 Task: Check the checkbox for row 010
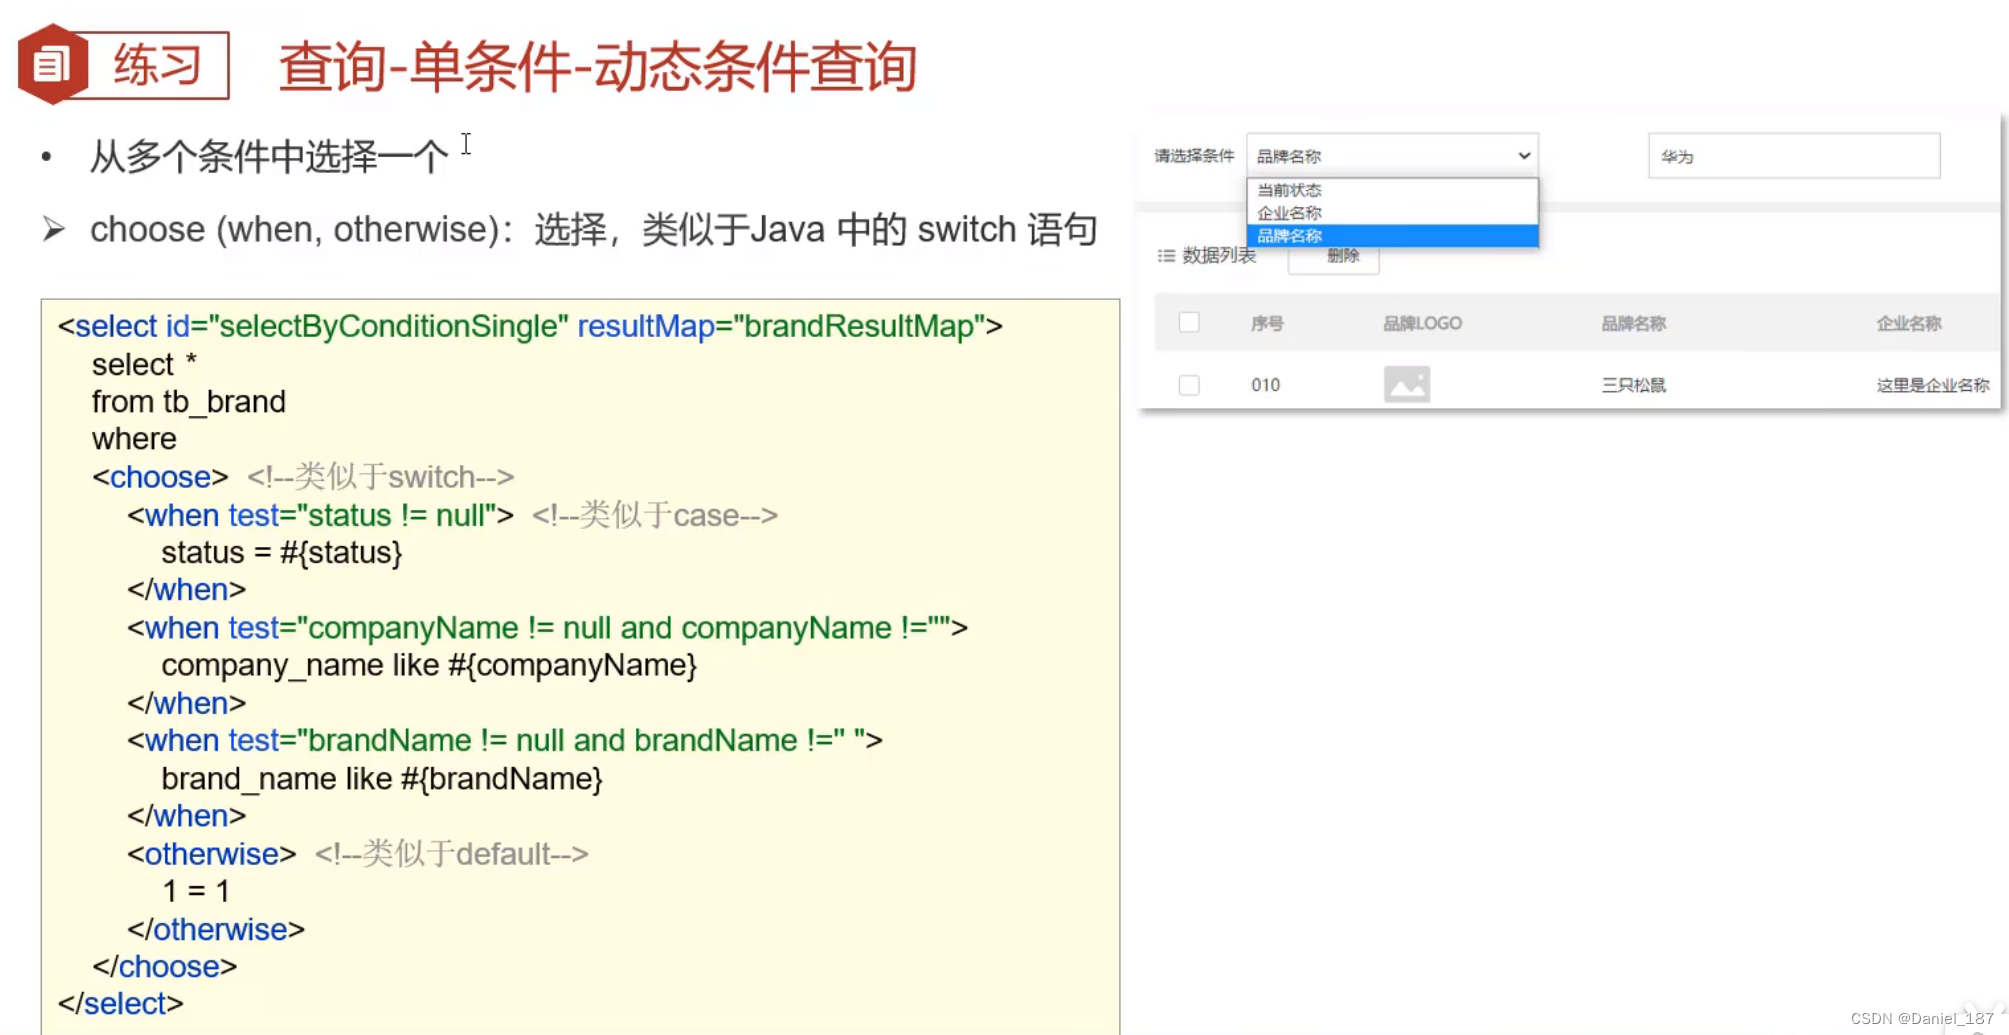tap(1188, 385)
